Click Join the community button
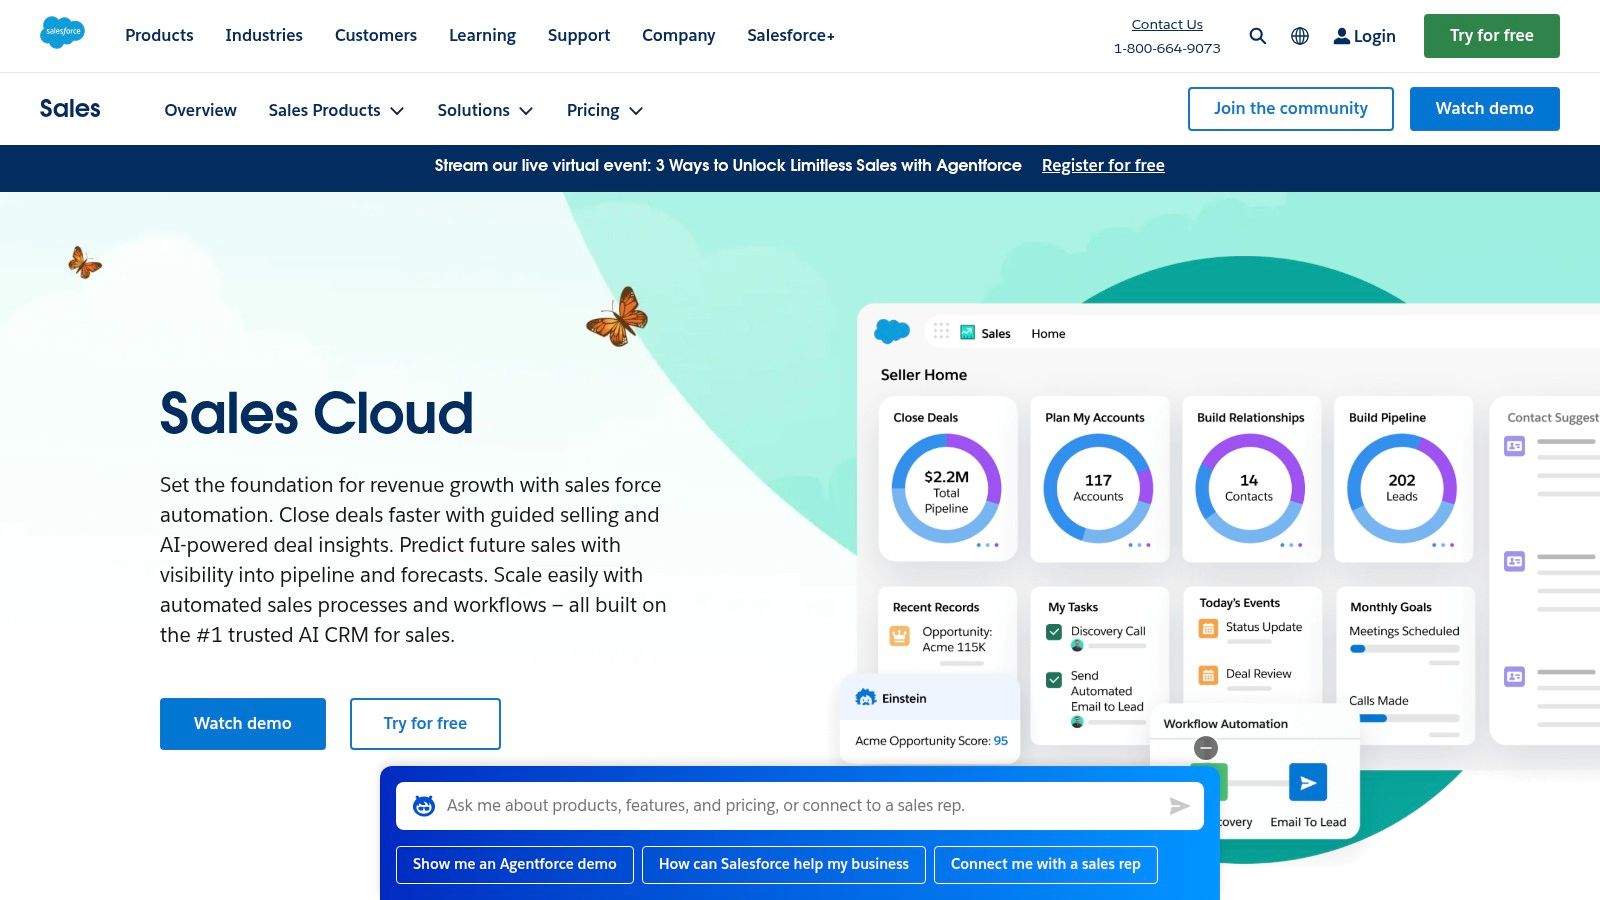The height and width of the screenshot is (900, 1600). coord(1291,109)
